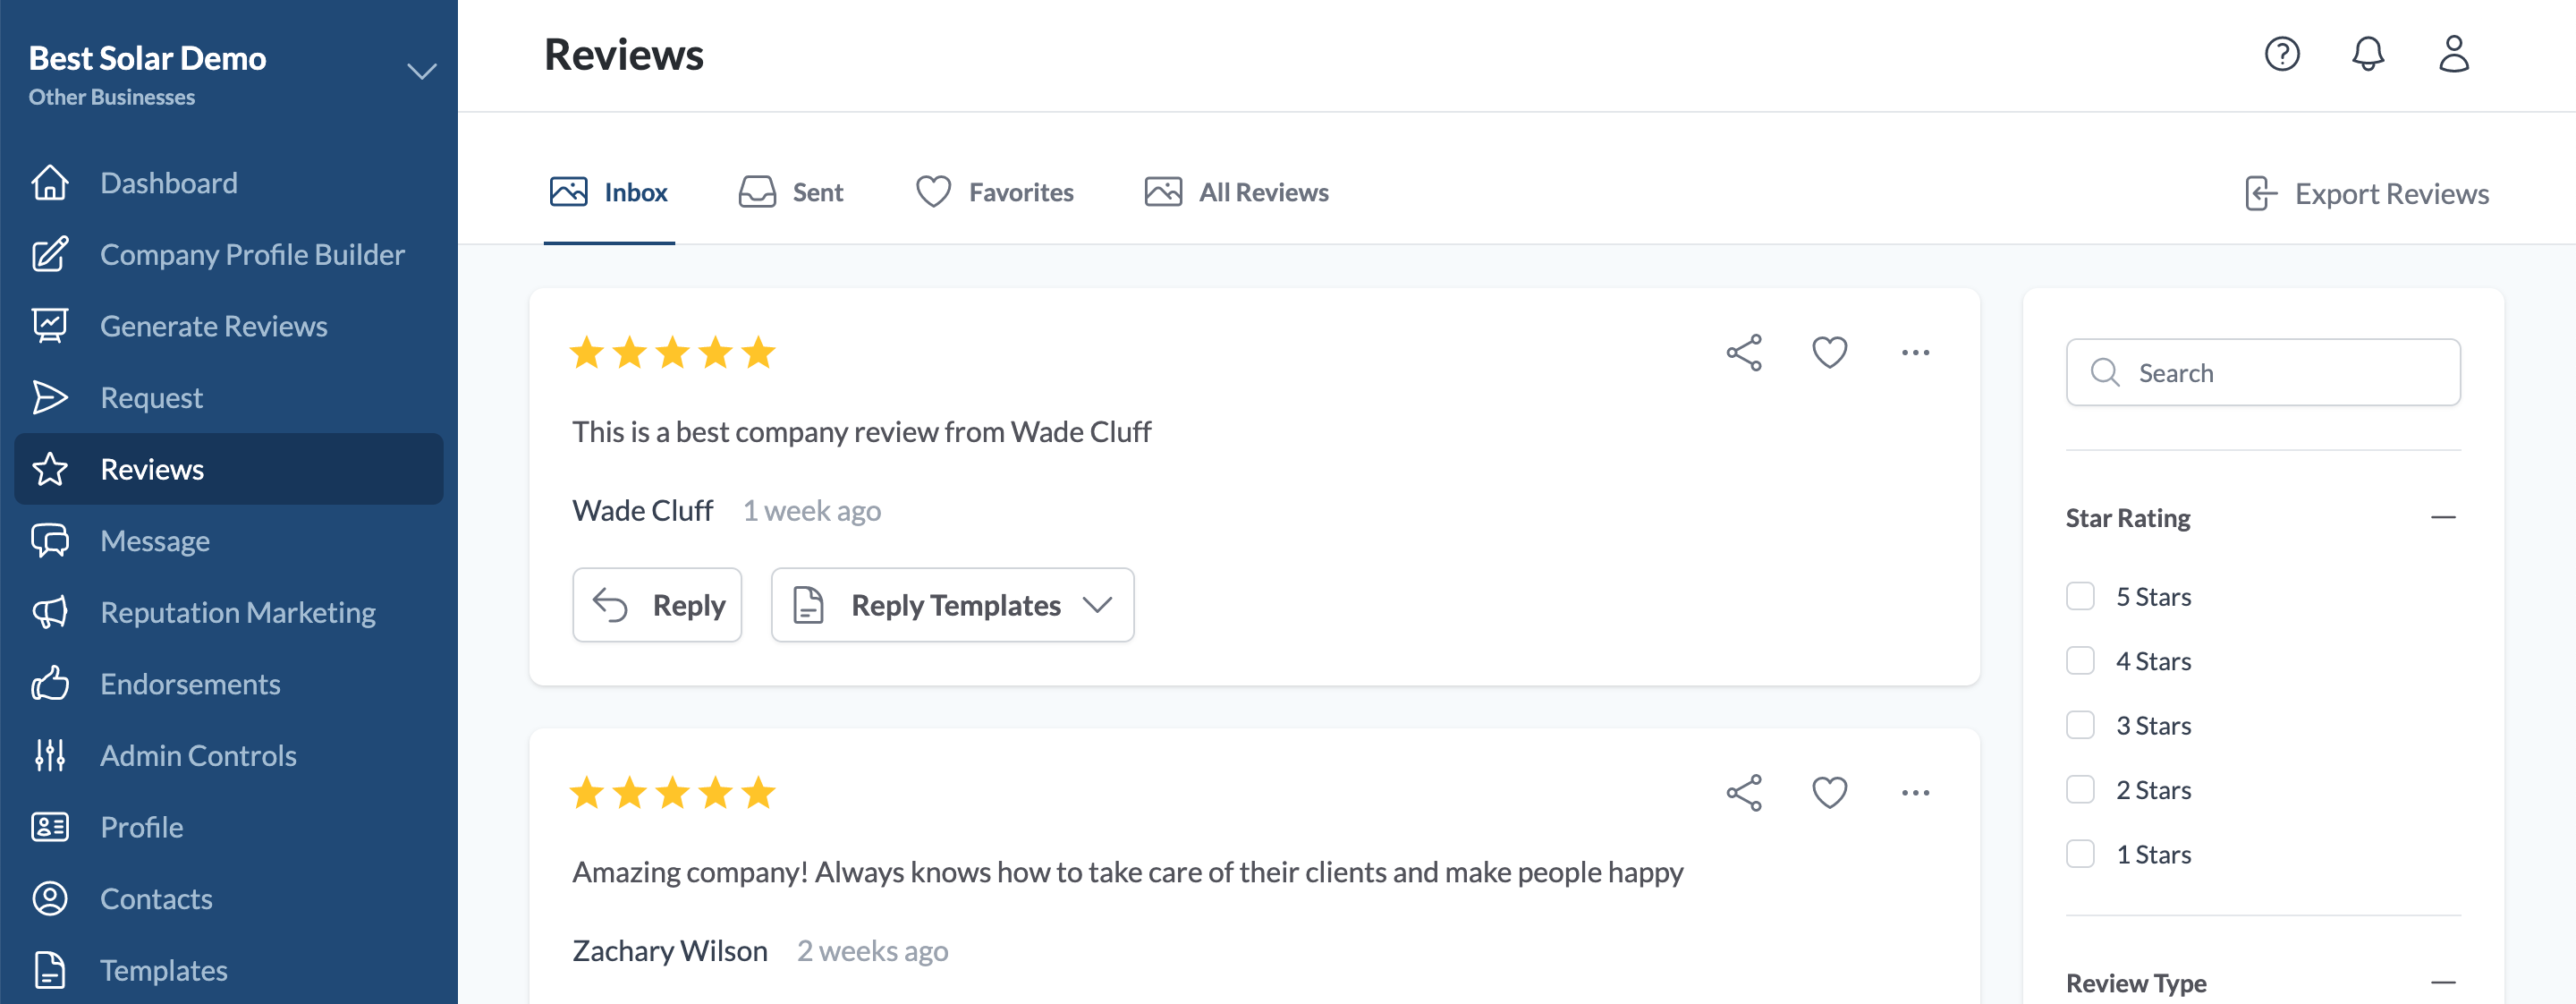Expand the Best Solar Demo business switcher
Image resolution: width=2576 pixels, height=1004 pixels.
(422, 72)
